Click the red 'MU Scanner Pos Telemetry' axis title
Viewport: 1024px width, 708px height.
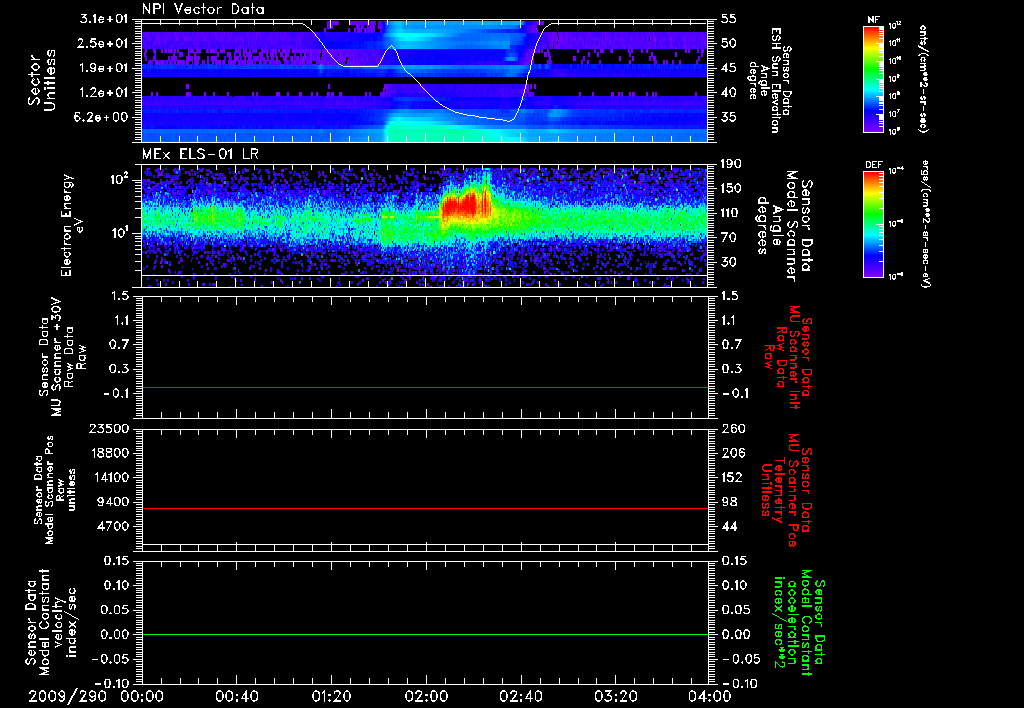coord(787,490)
